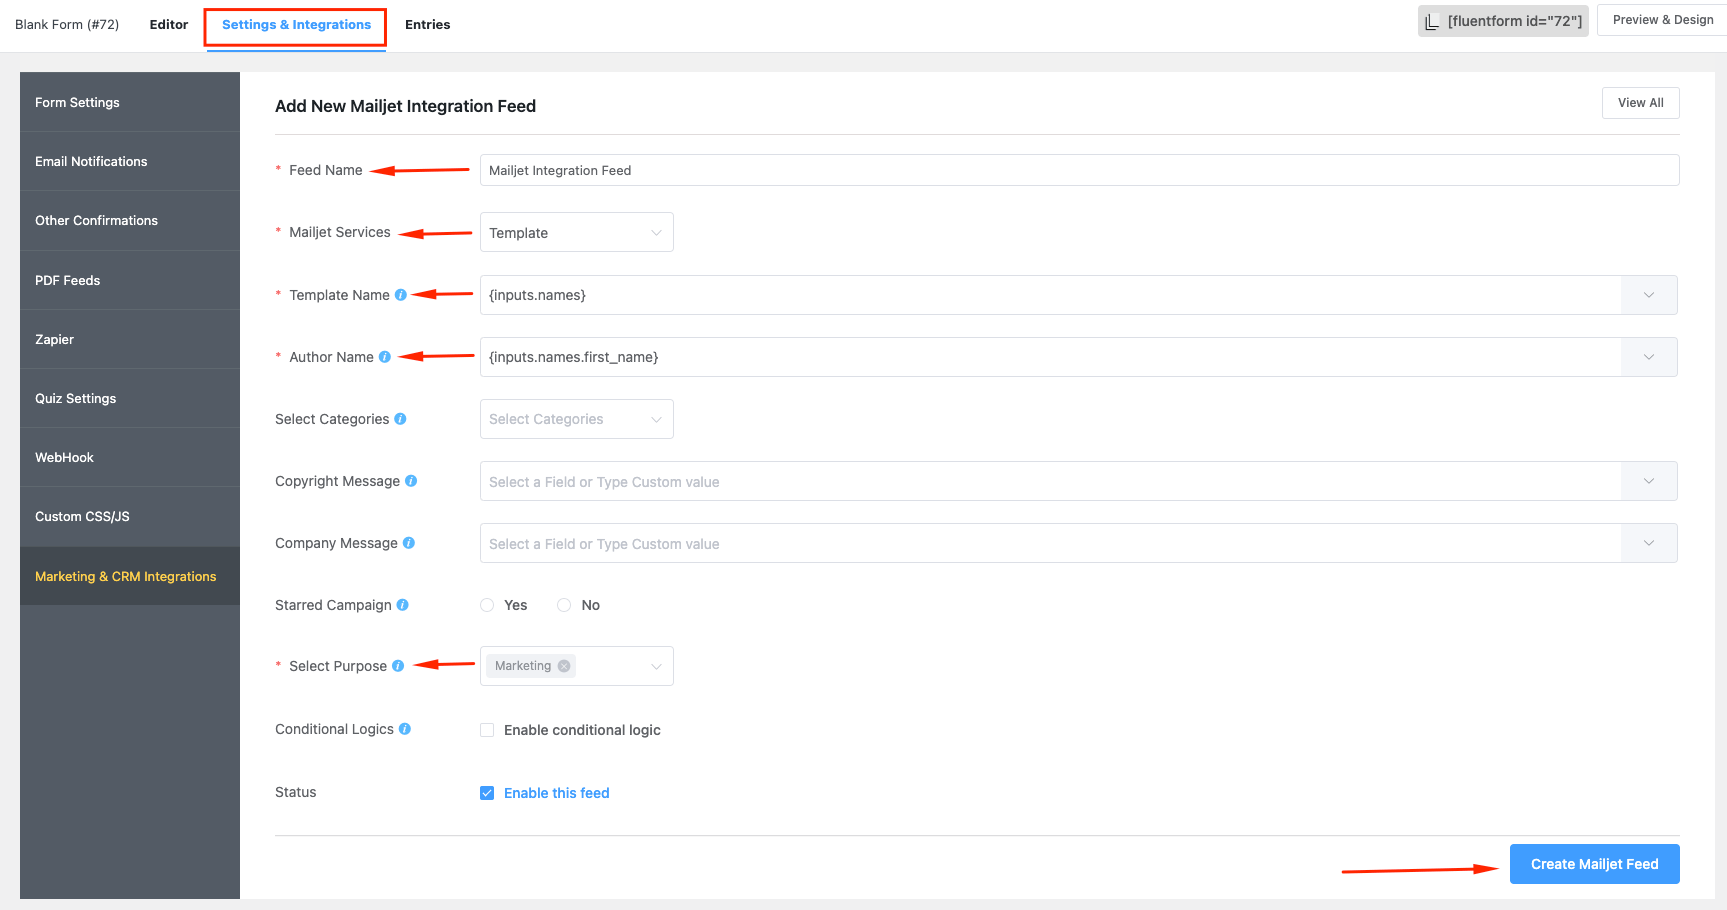Expand the Select Categories dropdown
The image size is (1727, 910).
click(576, 419)
